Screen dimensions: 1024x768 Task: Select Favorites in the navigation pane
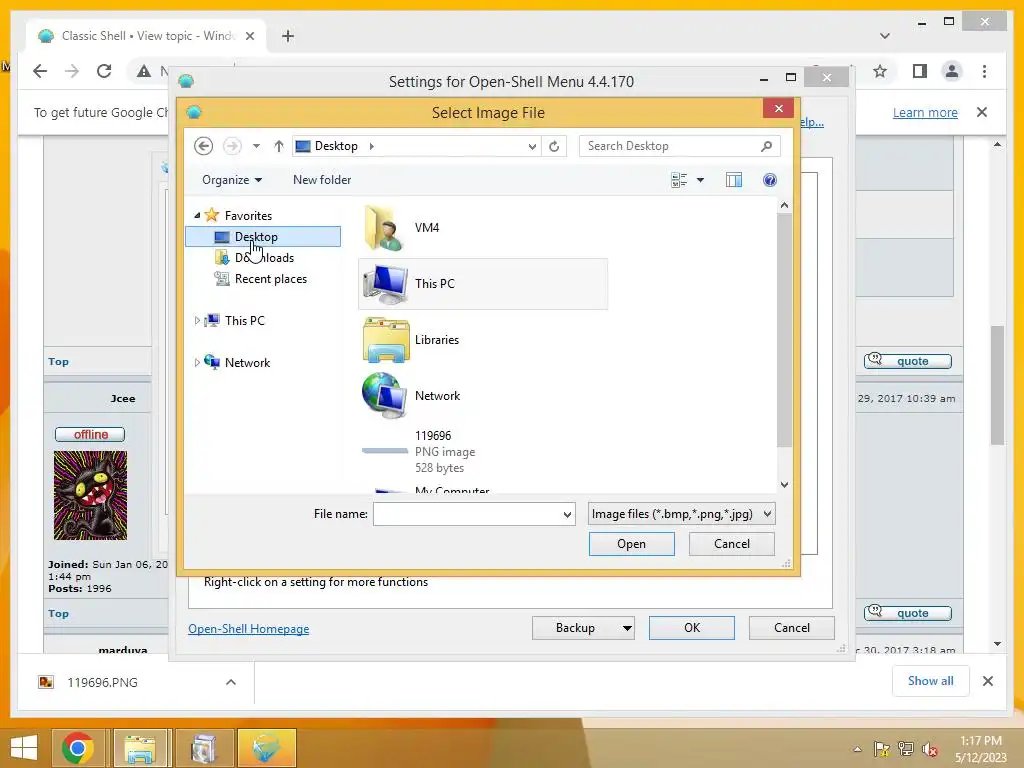coord(248,216)
